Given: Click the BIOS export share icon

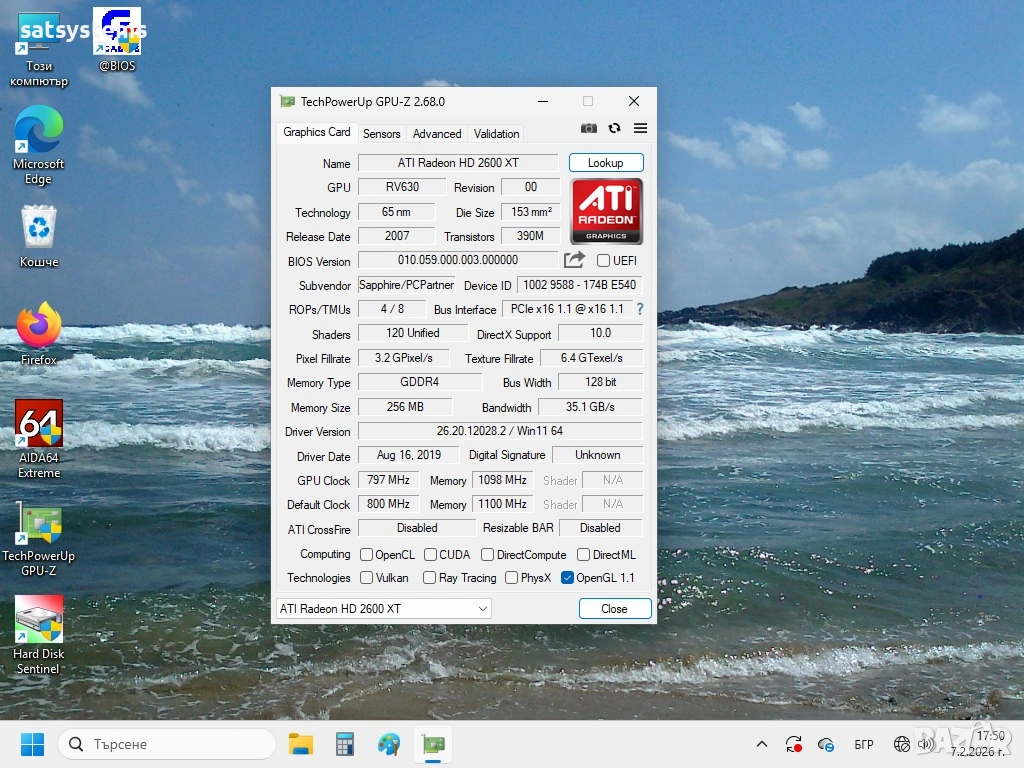Looking at the screenshot, I should tap(574, 260).
